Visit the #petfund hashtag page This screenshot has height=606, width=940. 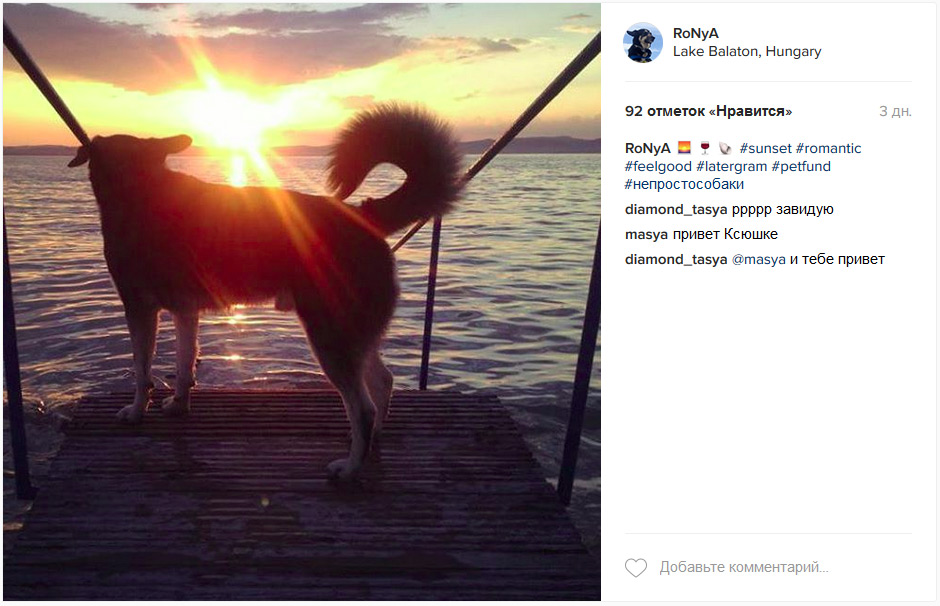tap(801, 166)
